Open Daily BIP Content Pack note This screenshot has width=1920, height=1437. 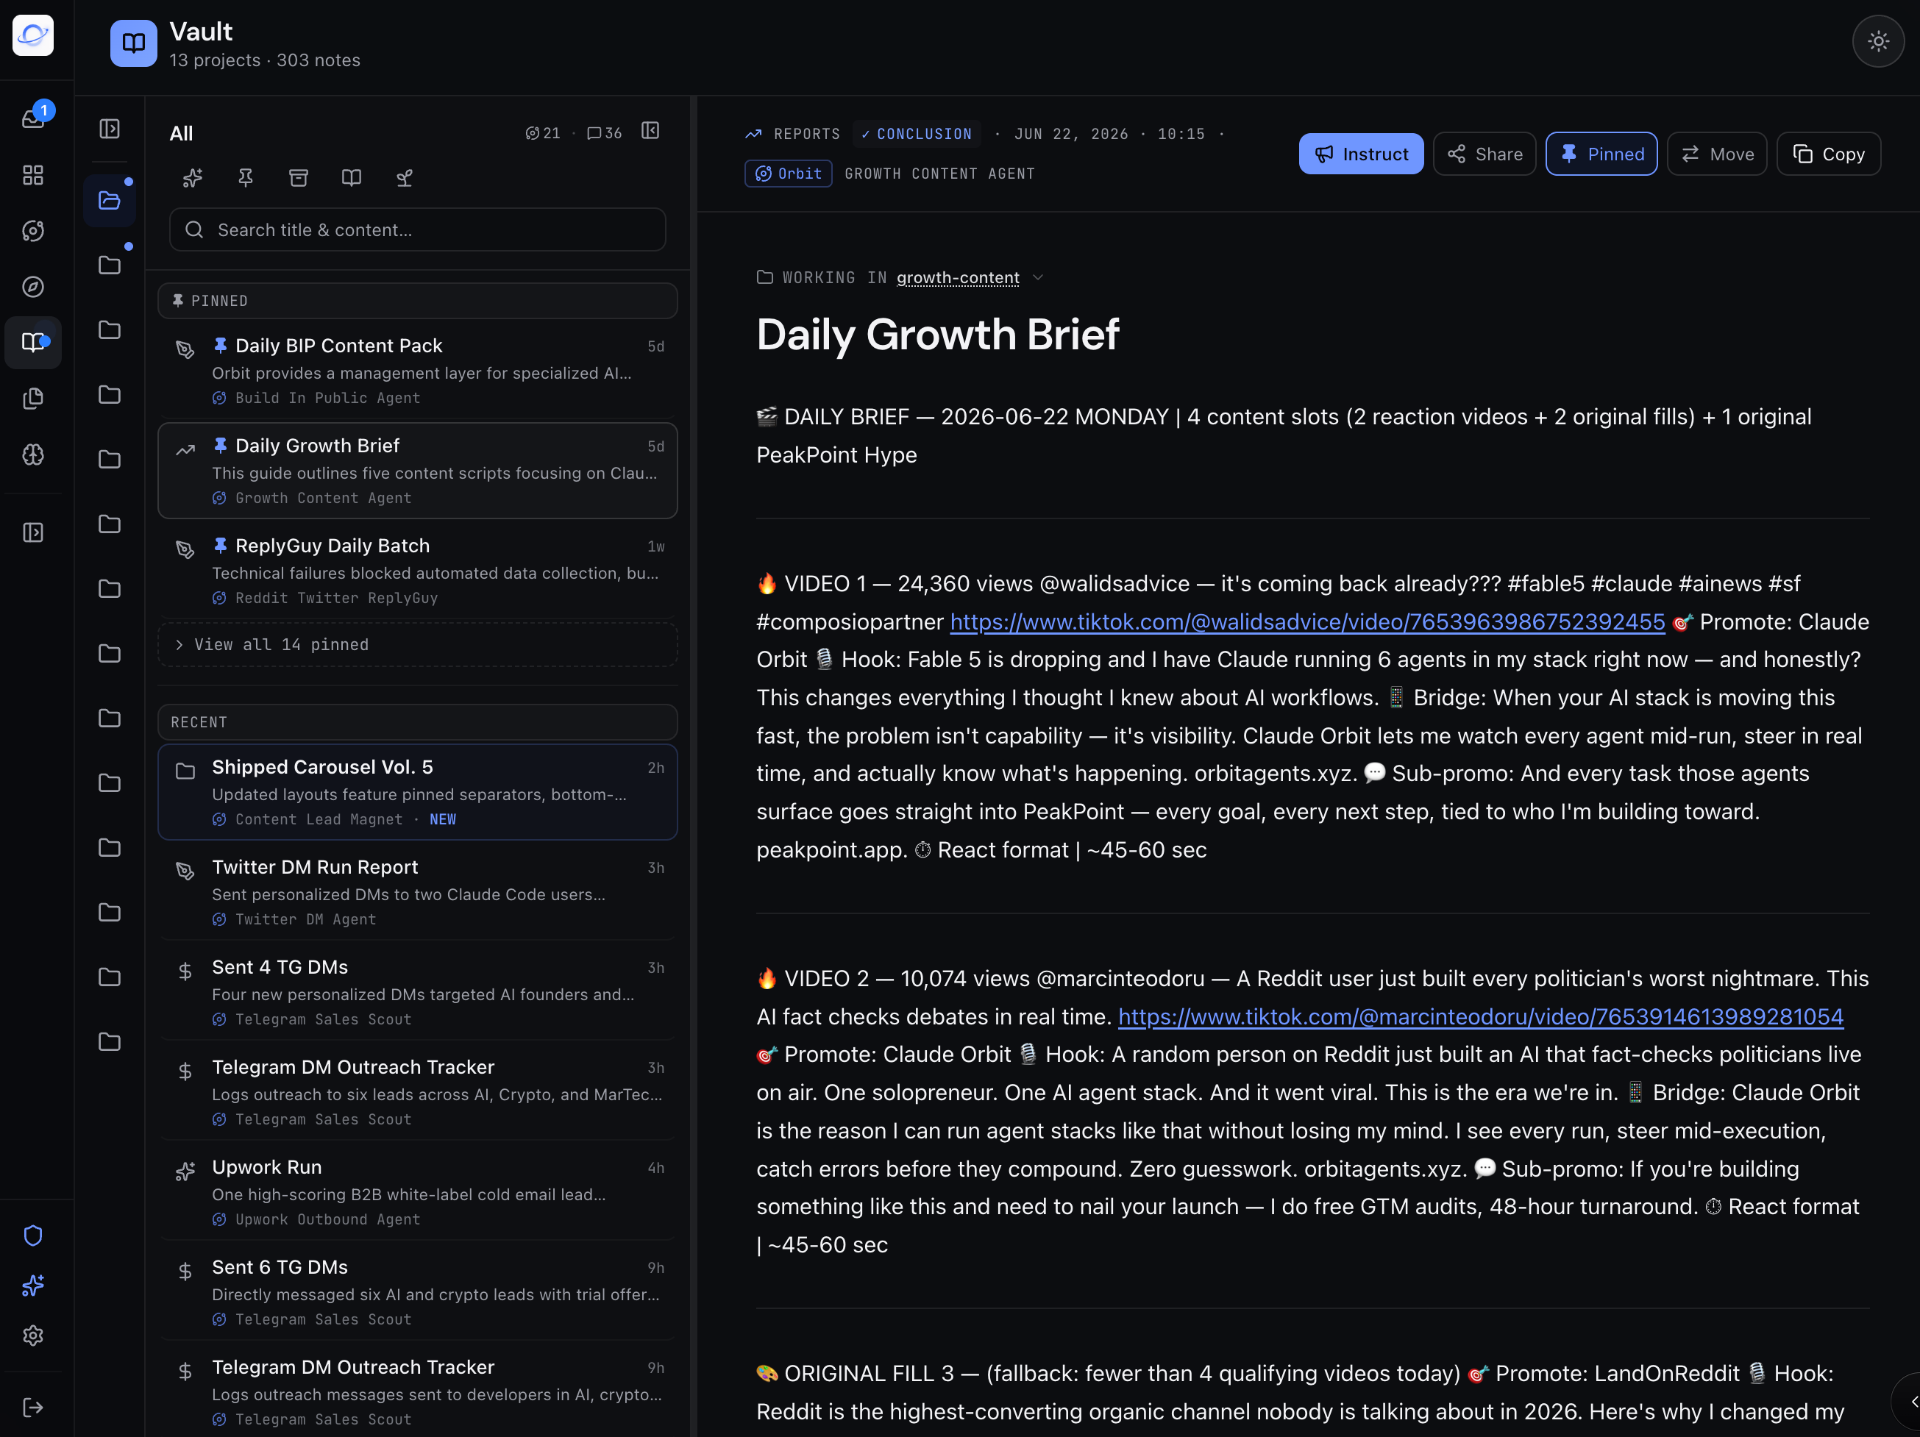tap(417, 370)
